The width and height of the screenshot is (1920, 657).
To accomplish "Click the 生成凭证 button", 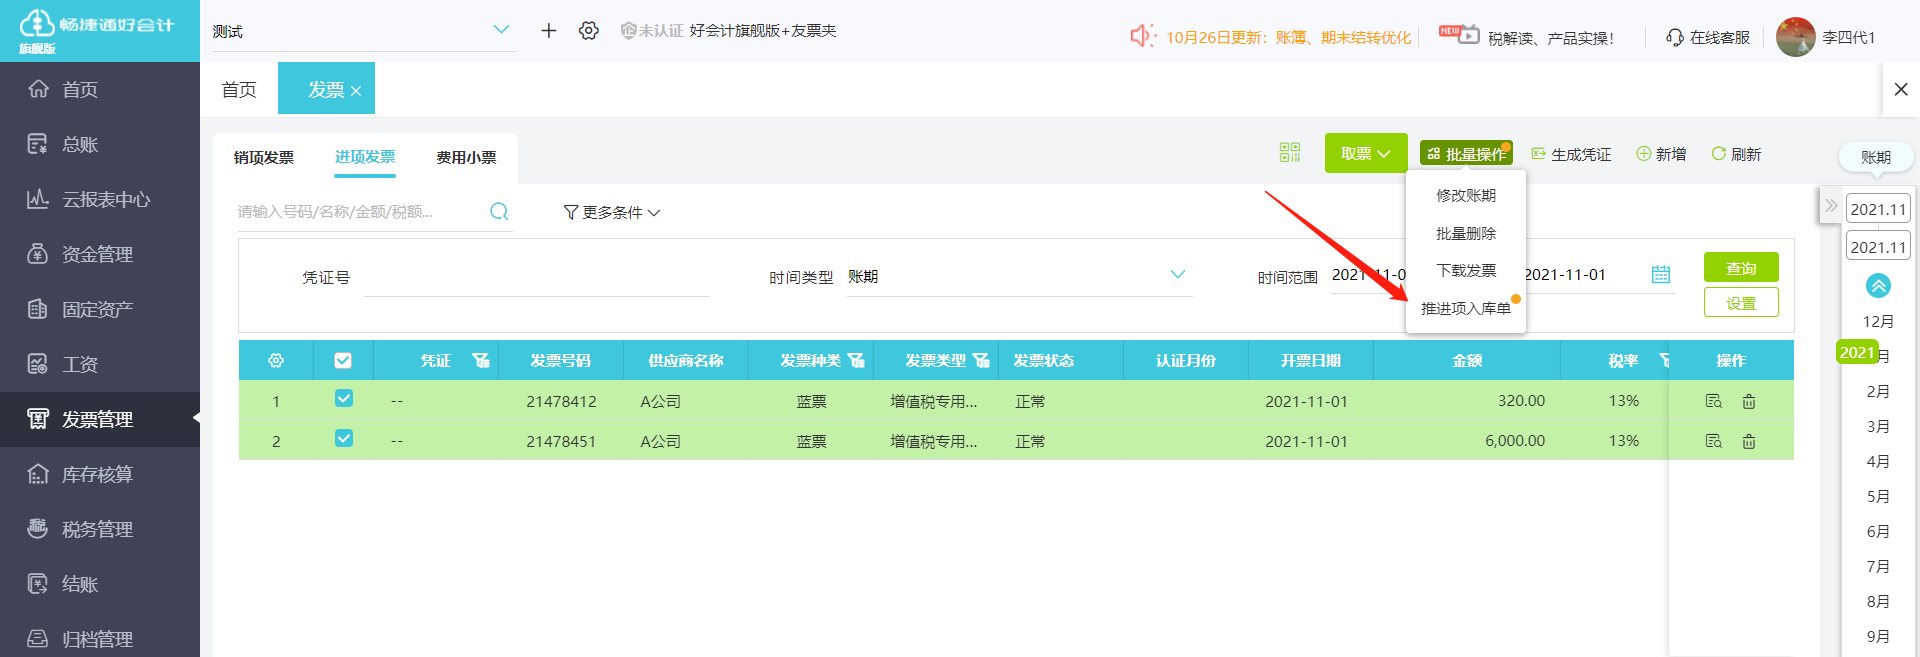I will pos(1571,154).
